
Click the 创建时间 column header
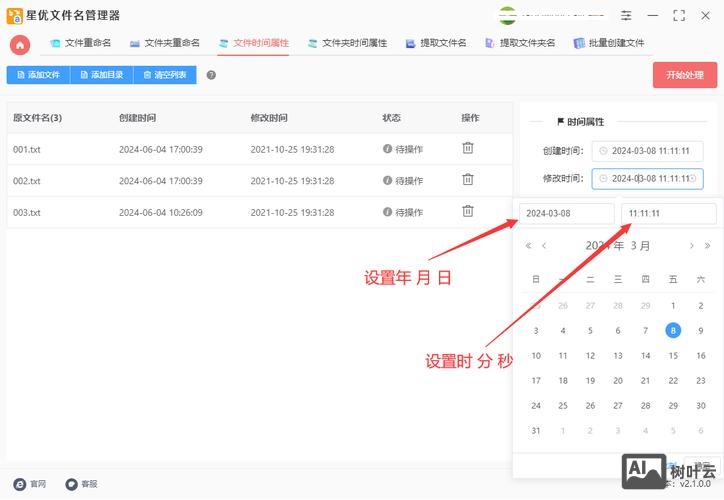[x=137, y=118]
